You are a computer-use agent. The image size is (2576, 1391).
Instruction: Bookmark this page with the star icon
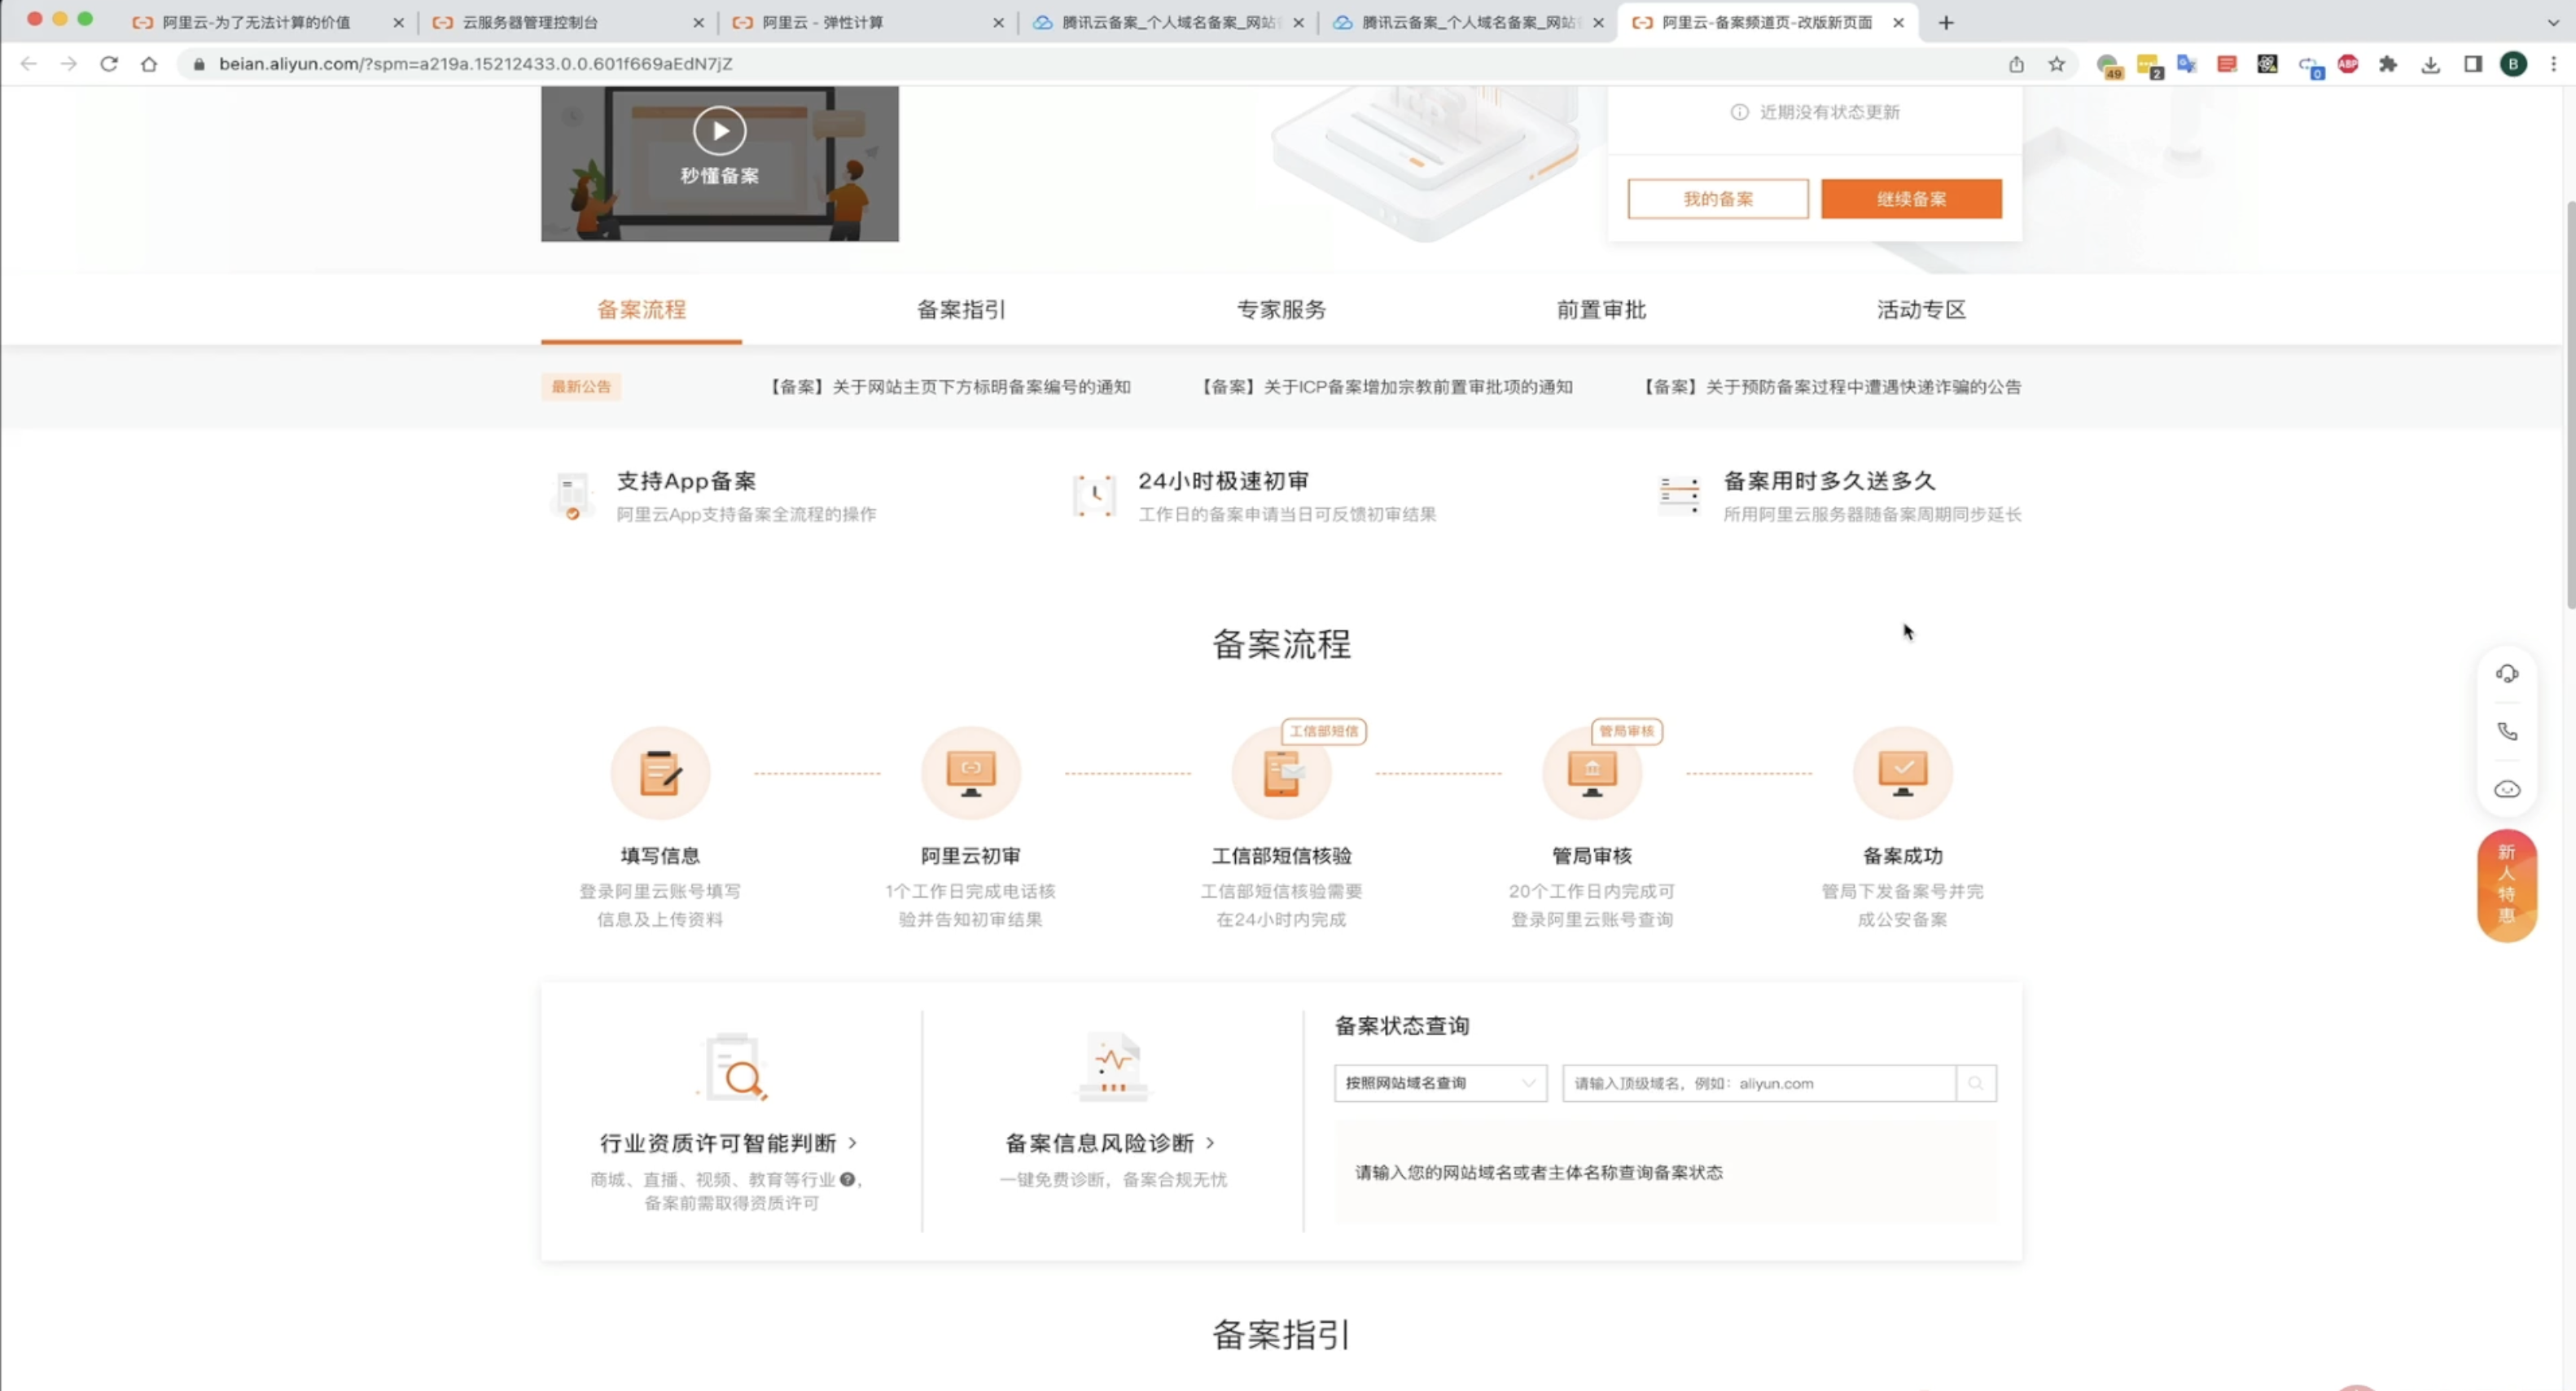pos(2056,64)
